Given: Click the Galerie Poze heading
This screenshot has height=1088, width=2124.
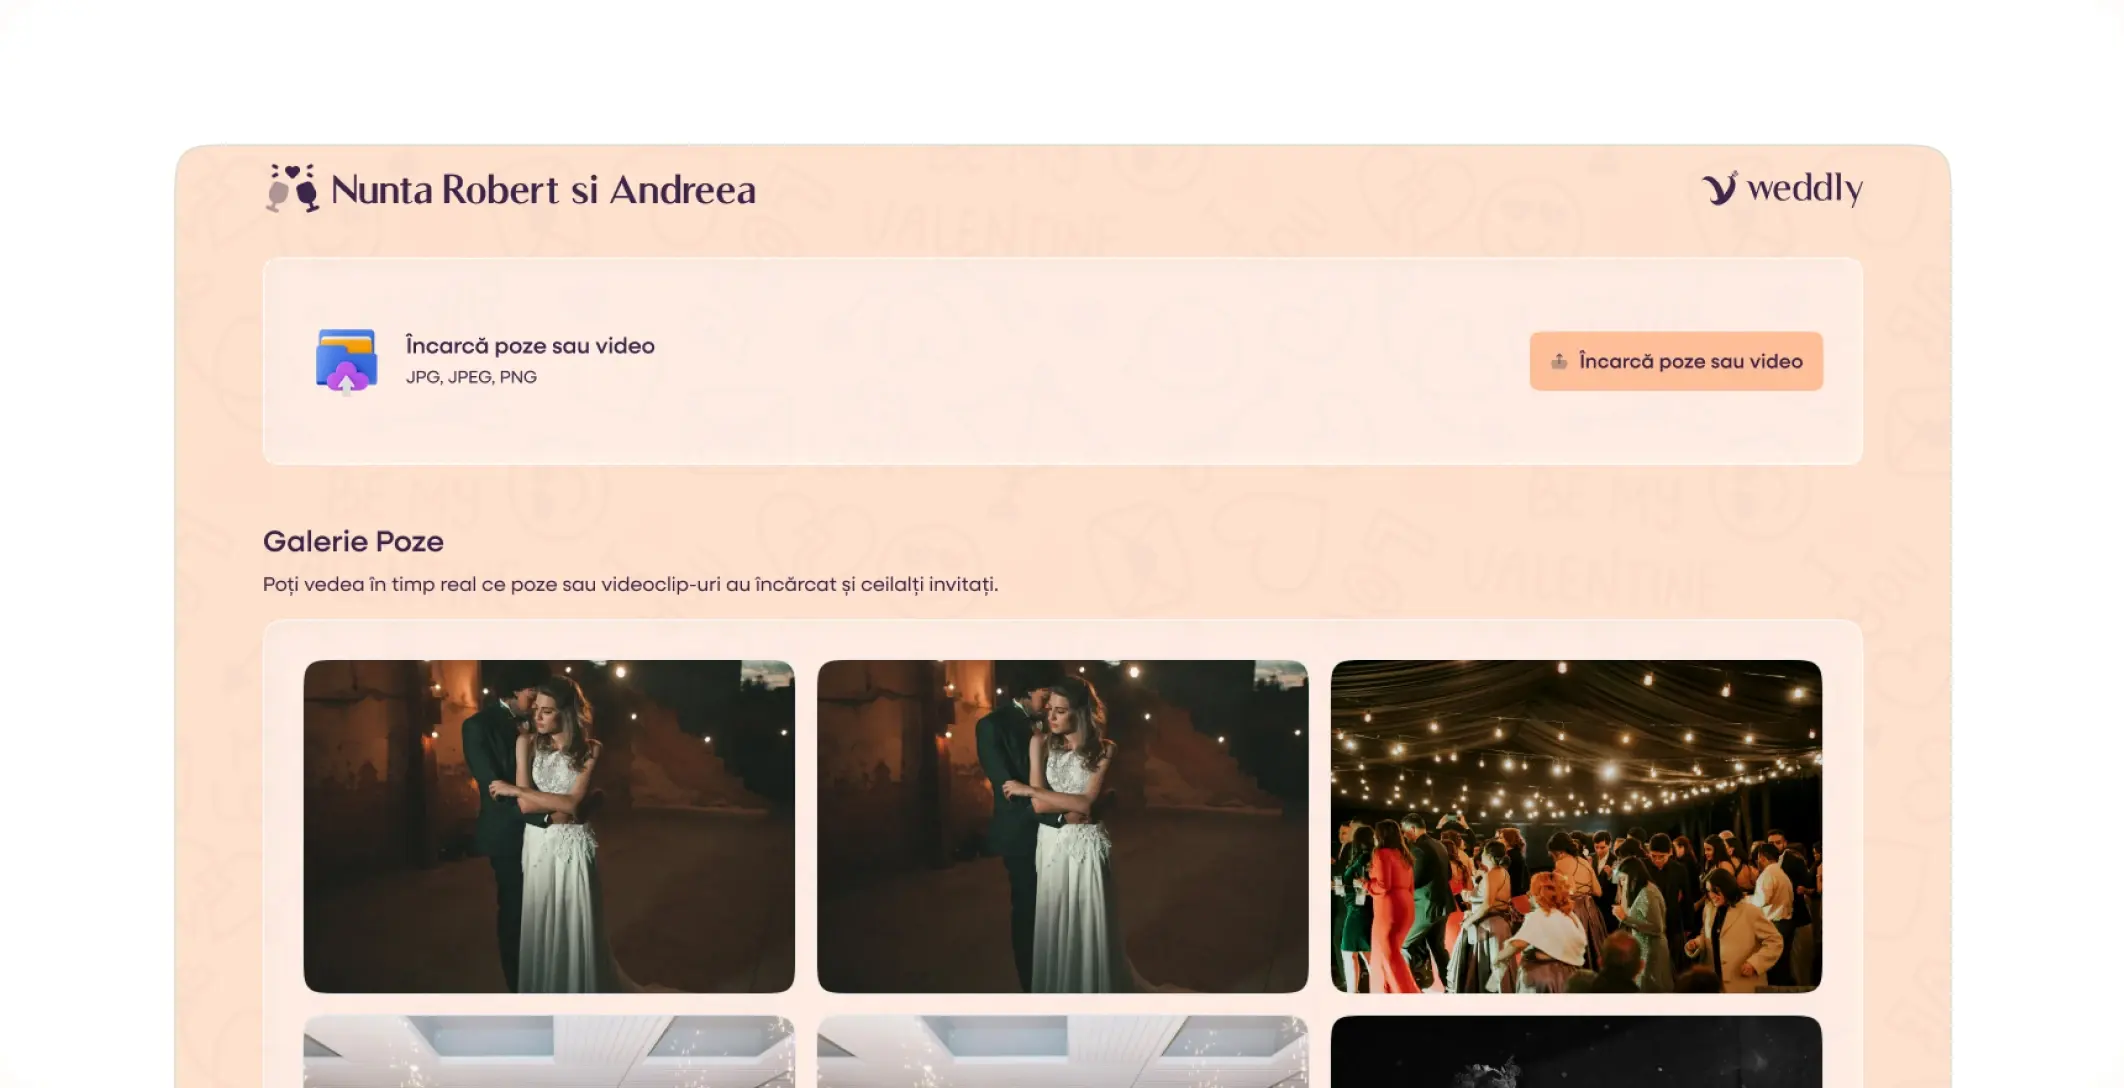Looking at the screenshot, I should [x=353, y=541].
